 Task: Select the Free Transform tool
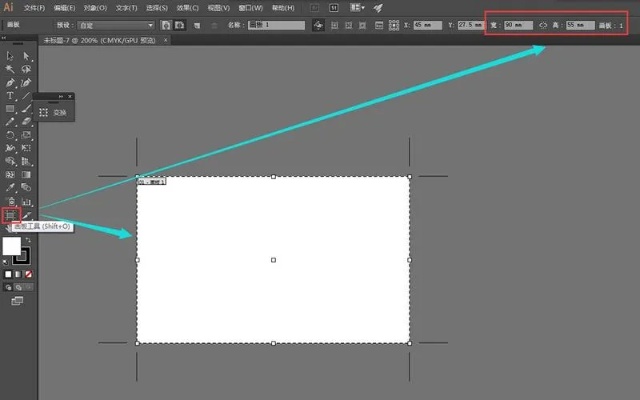[x=26, y=148]
